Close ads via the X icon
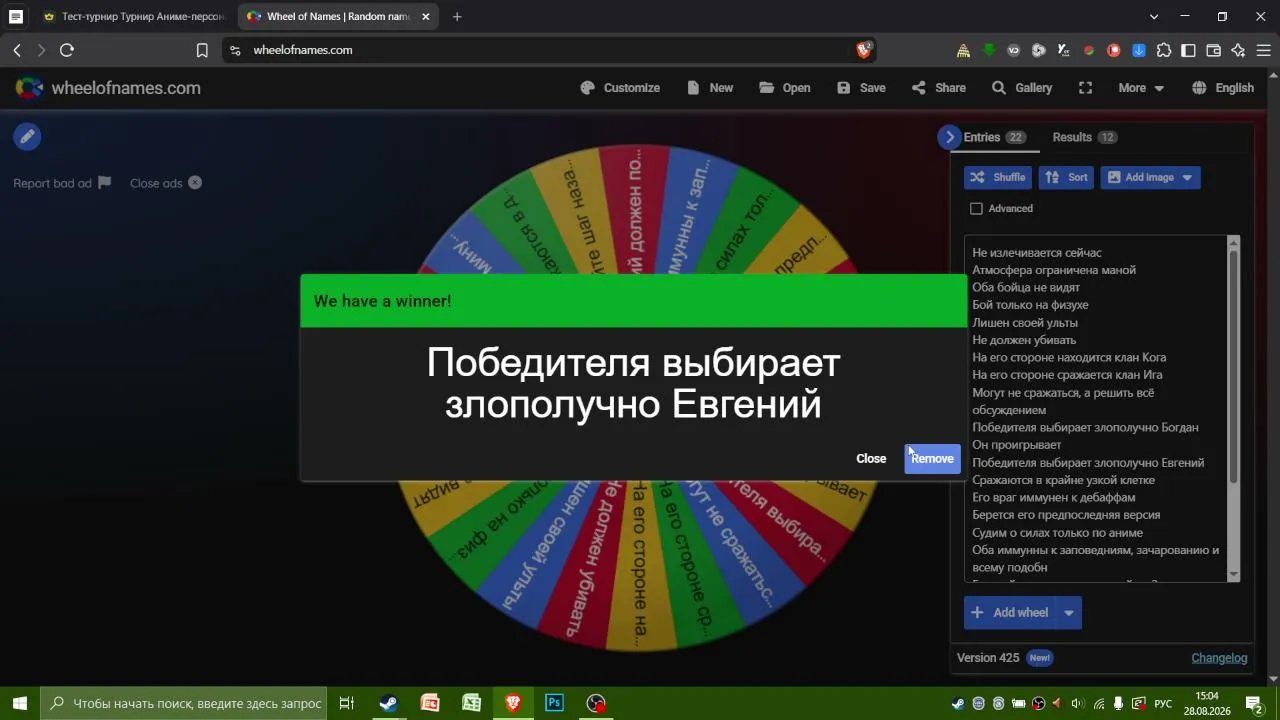Screen dimensions: 1280x720 (x=195, y=183)
